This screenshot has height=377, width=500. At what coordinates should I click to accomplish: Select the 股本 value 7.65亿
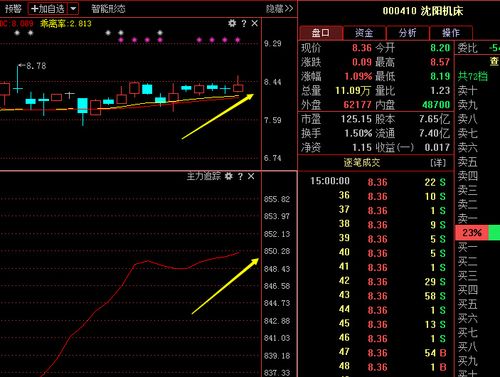click(x=435, y=119)
